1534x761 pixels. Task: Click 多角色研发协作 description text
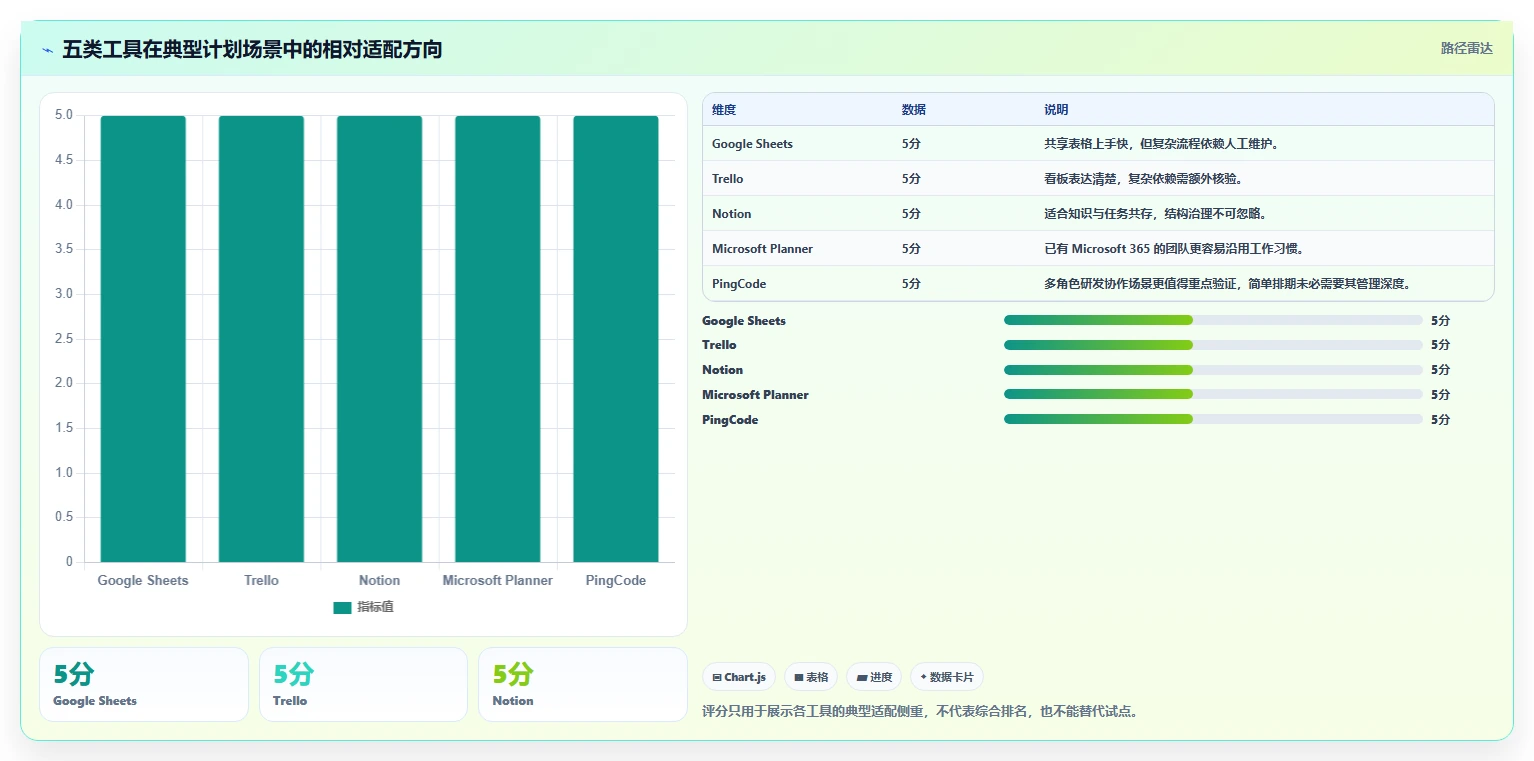click(1227, 284)
